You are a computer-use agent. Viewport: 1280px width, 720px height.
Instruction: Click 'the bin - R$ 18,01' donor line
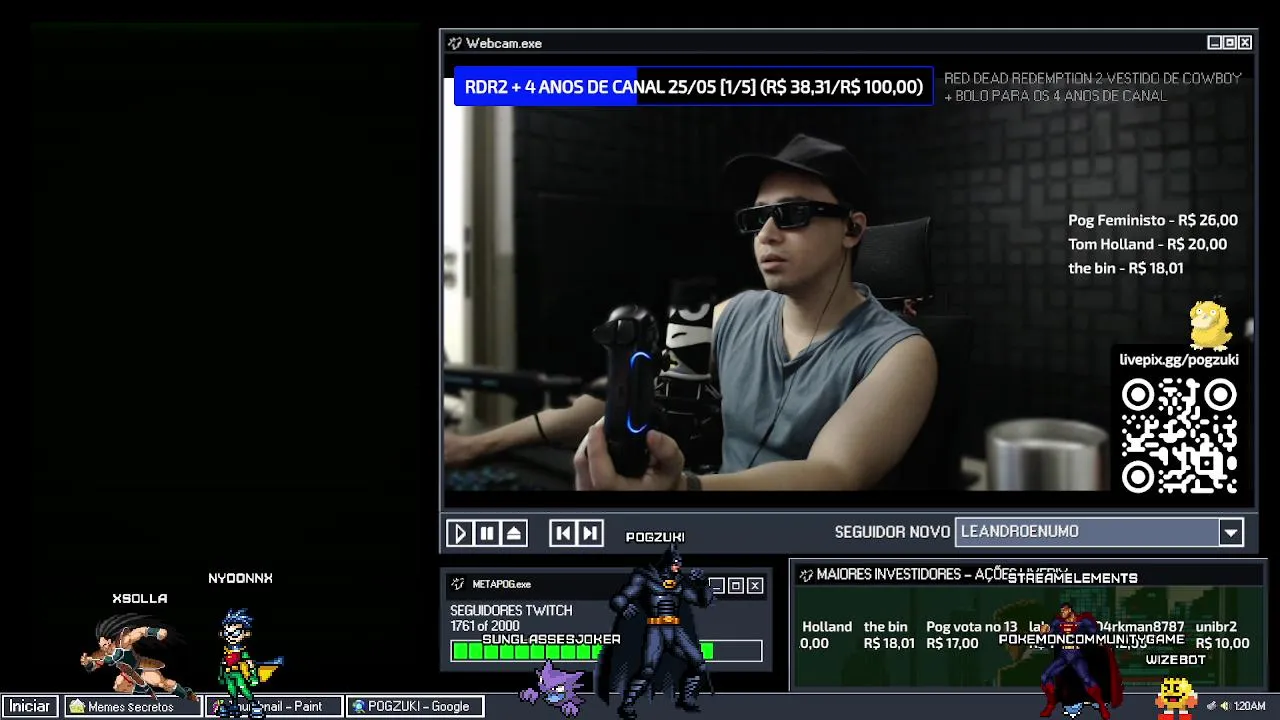[x=1126, y=268]
